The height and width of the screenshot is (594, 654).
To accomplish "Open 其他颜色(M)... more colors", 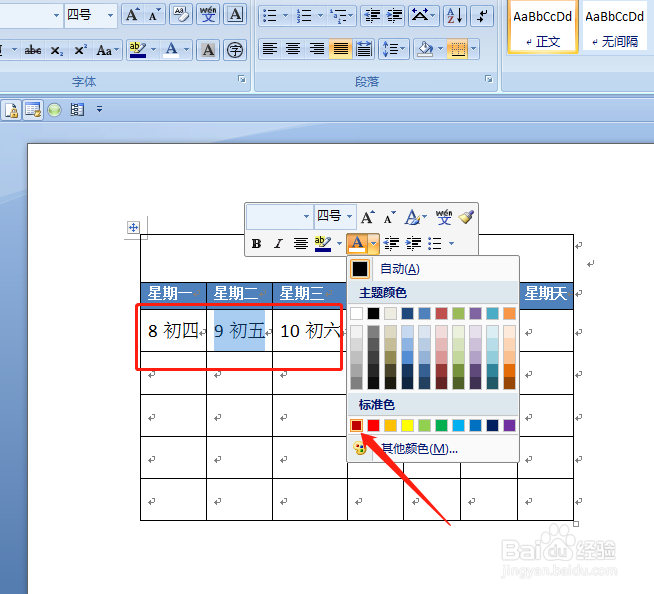I will click(433, 449).
